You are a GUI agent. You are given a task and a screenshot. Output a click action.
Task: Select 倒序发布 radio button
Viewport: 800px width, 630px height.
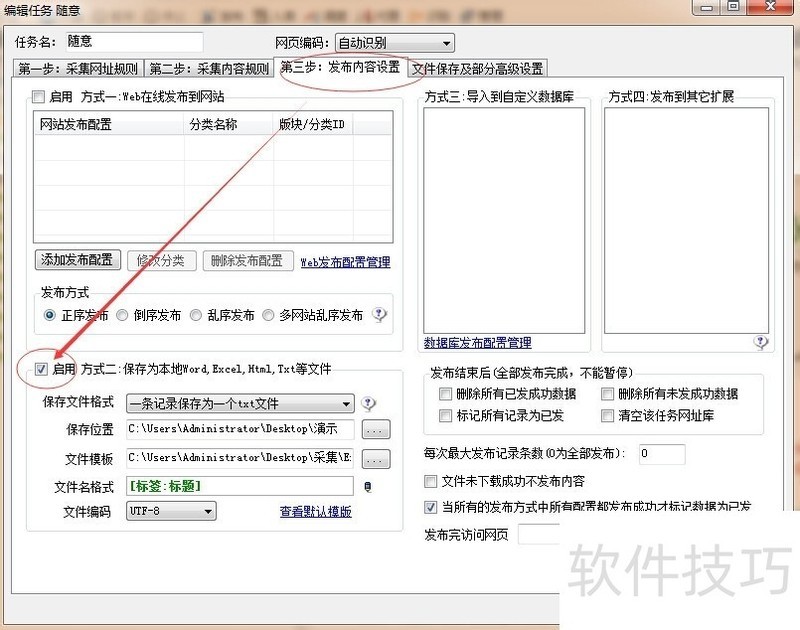pyautogui.click(x=122, y=315)
